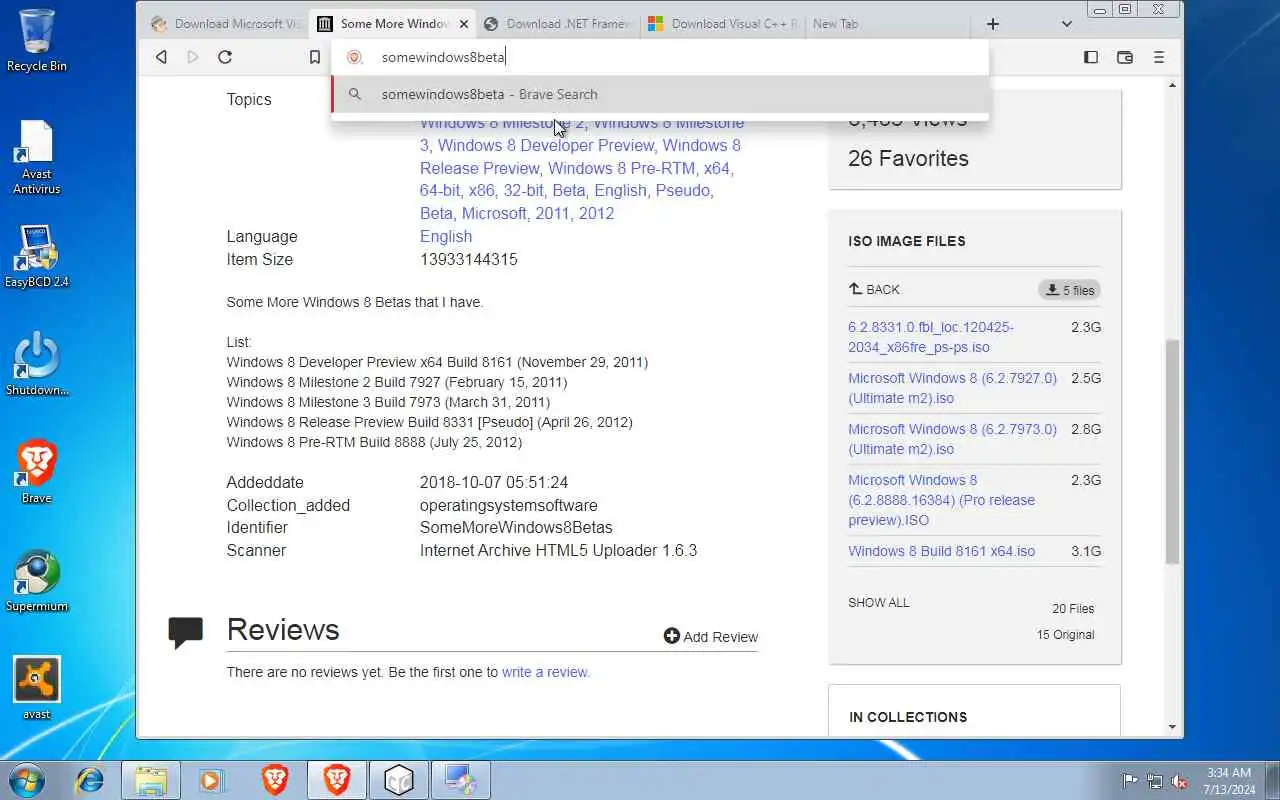Click the Item Size value 13933144315
Screen dimensions: 1280x800
coord(469,259)
